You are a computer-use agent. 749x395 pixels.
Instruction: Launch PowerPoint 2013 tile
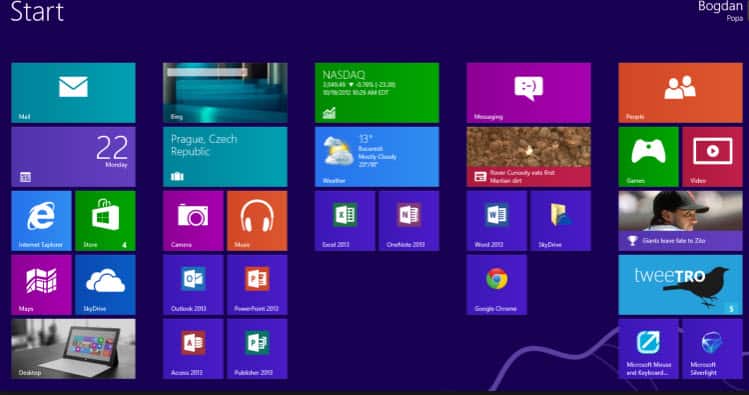(x=257, y=285)
